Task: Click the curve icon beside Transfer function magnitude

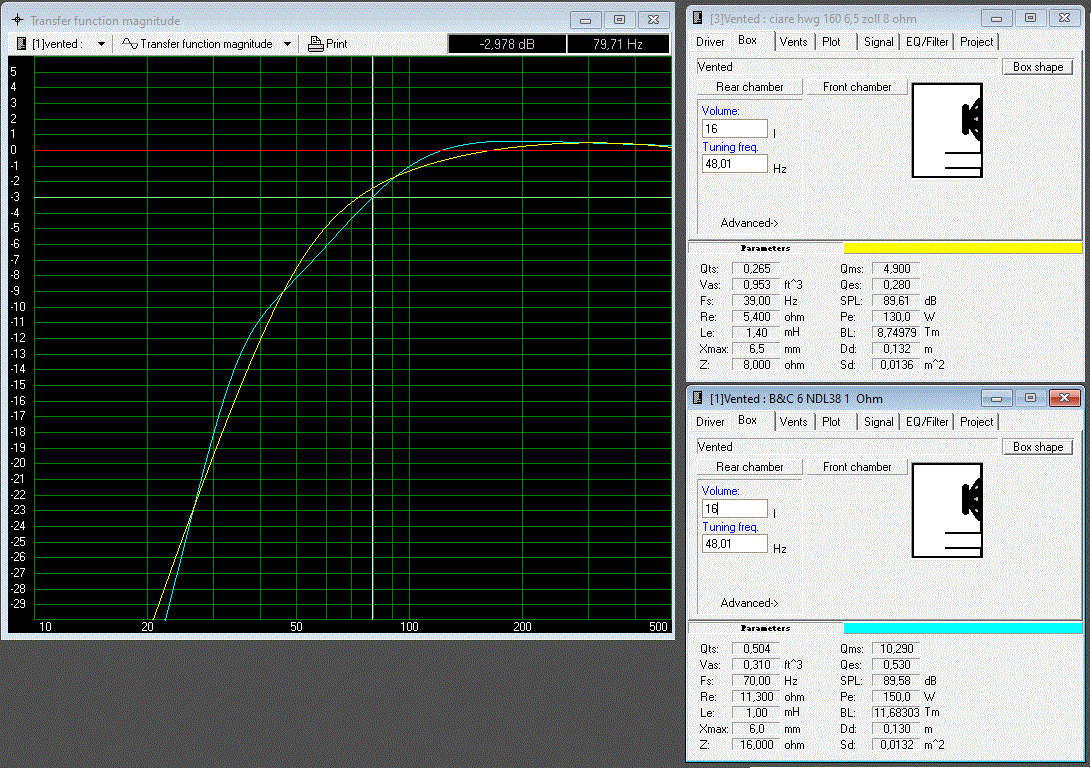Action: pyautogui.click(x=129, y=44)
